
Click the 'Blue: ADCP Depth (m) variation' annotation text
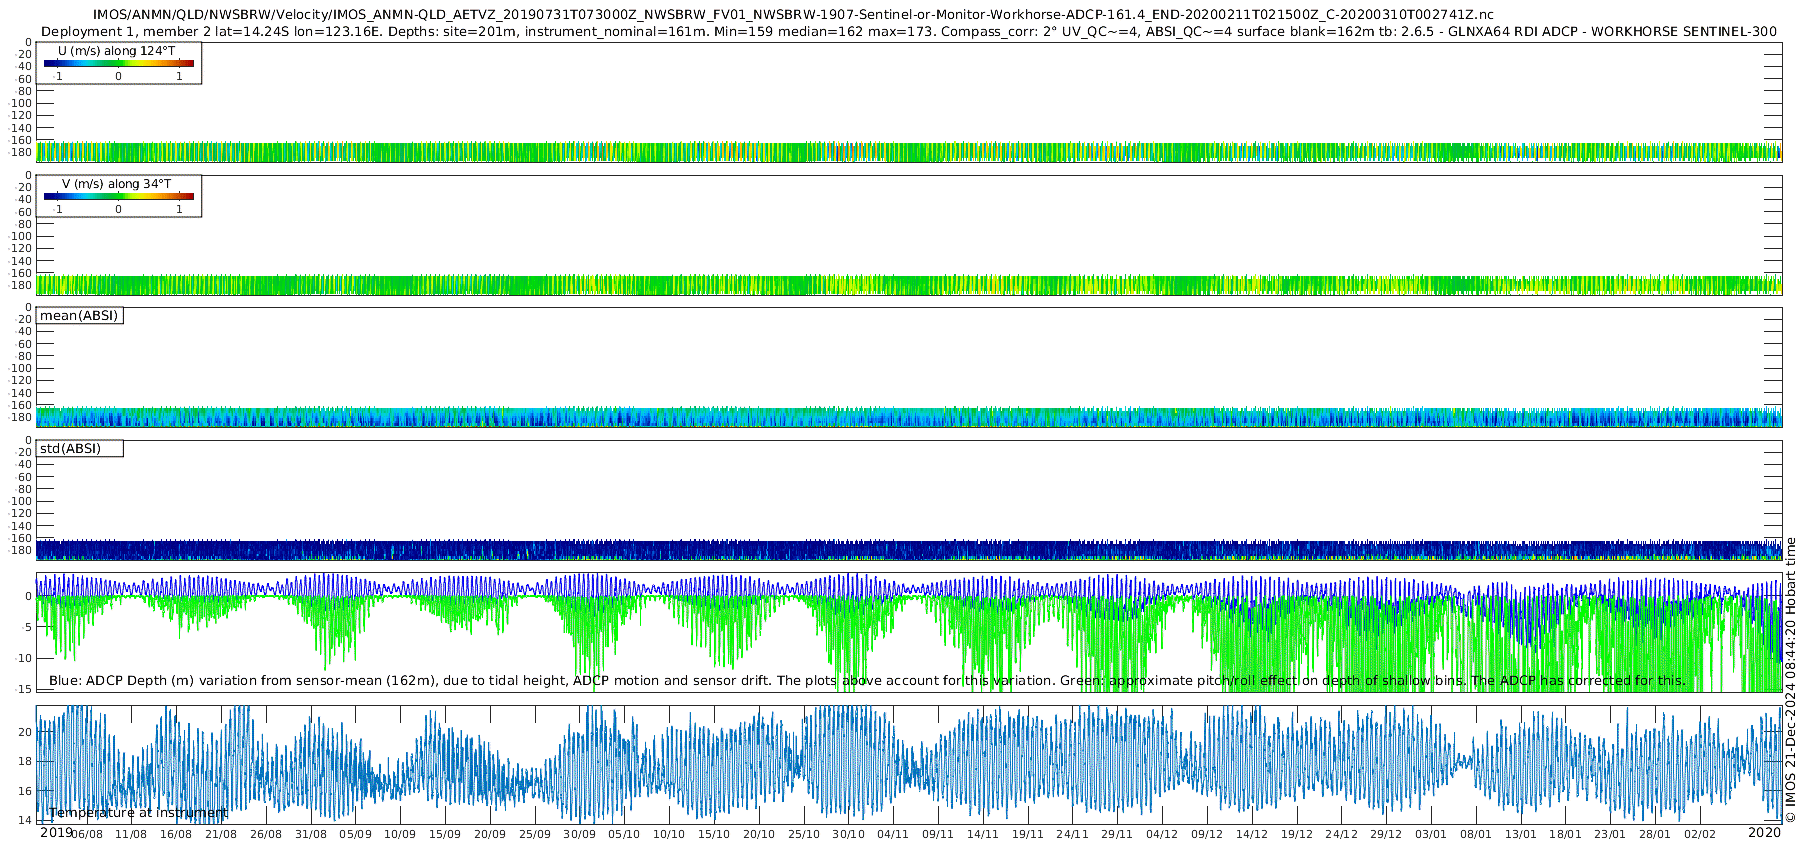tap(867, 681)
